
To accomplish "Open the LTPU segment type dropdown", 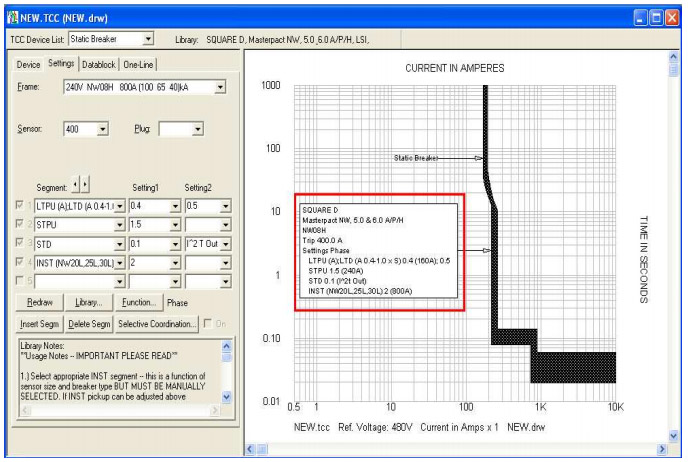I will (x=119, y=206).
